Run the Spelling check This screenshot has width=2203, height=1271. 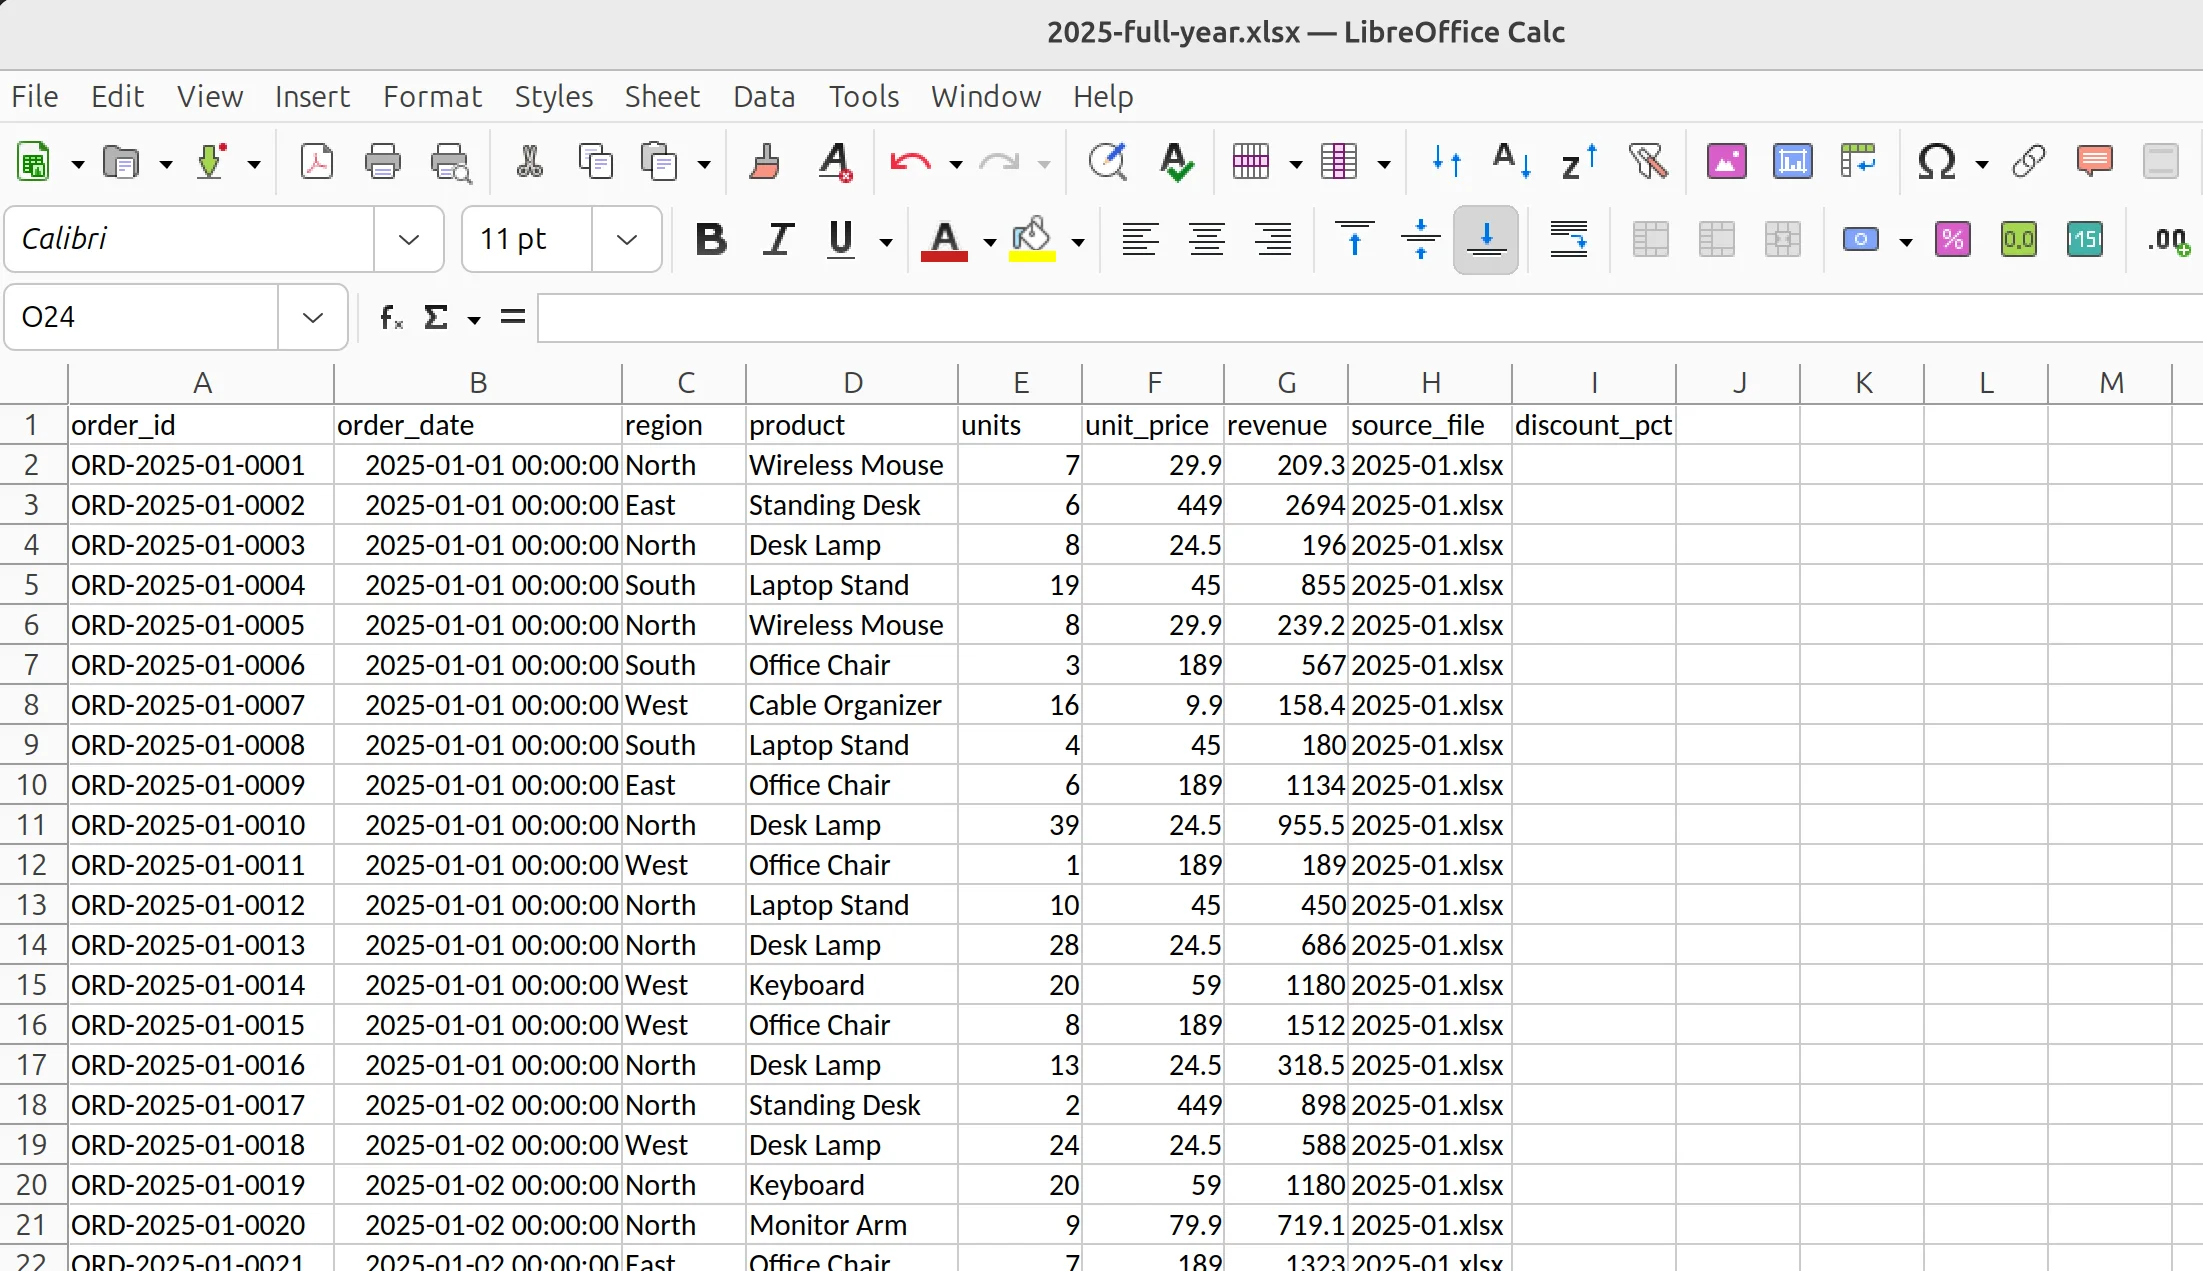pos(1176,161)
